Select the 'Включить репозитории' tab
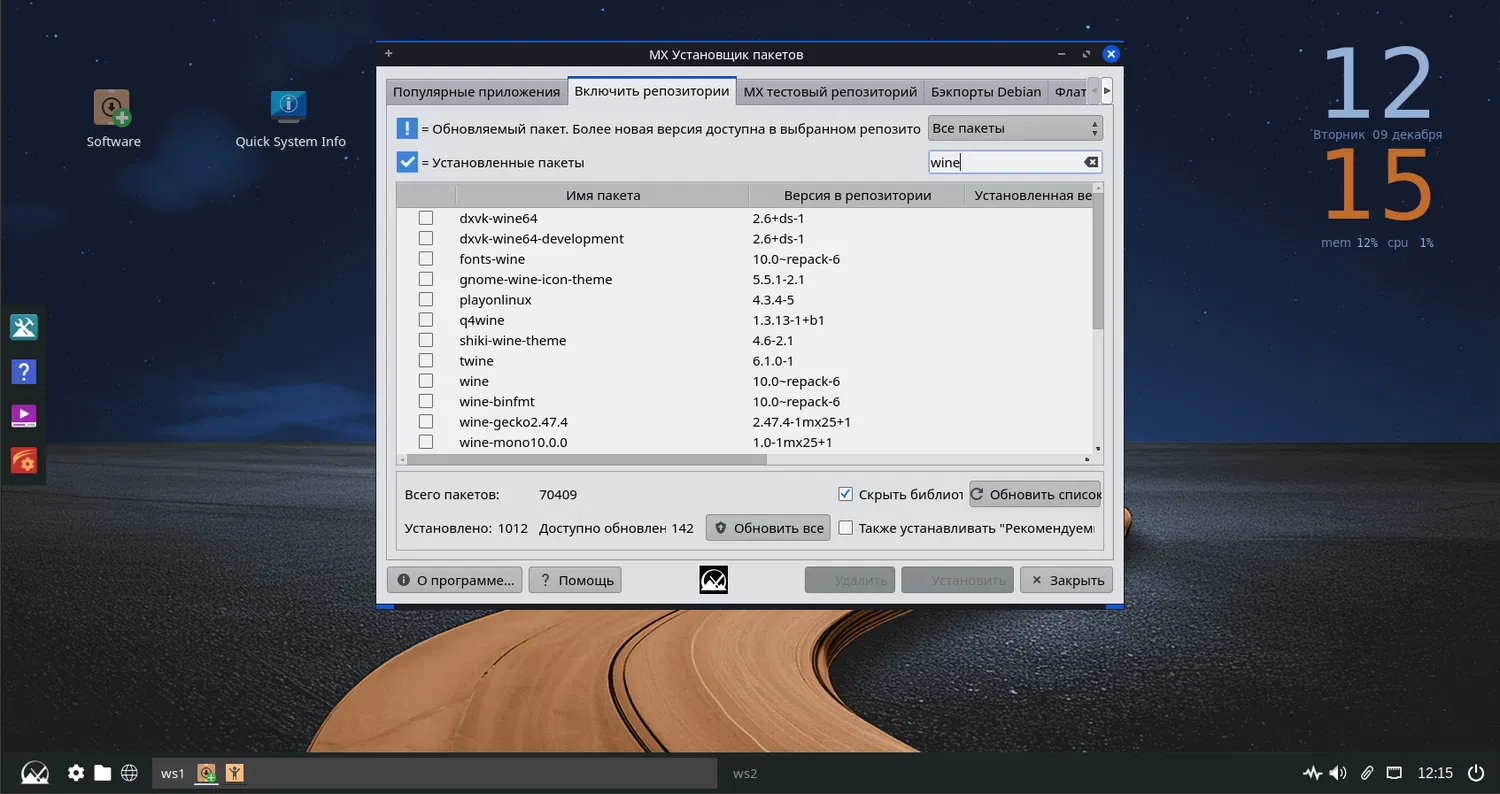1500x794 pixels. [x=652, y=91]
